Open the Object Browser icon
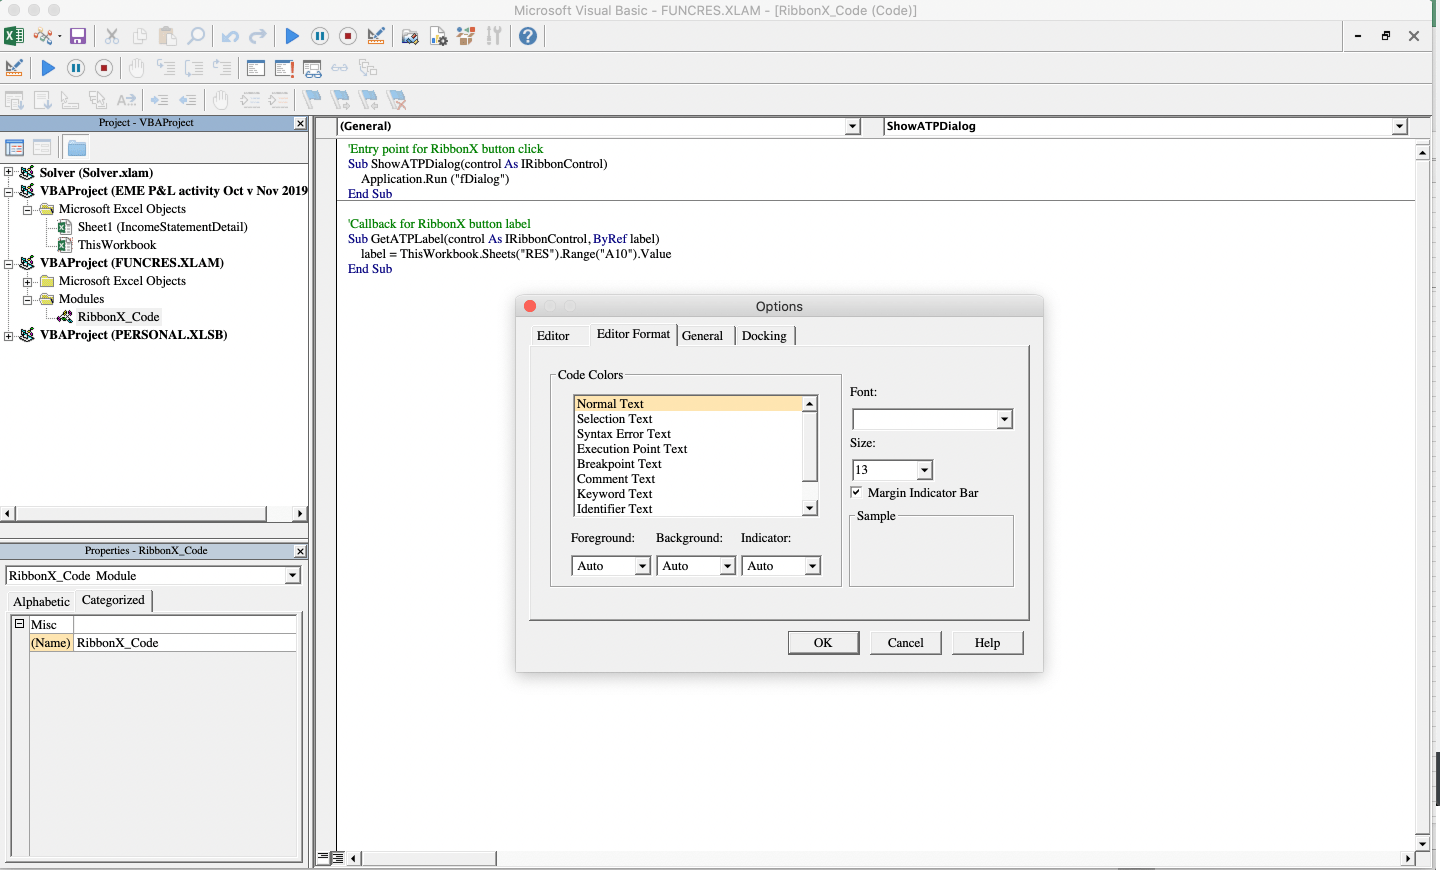This screenshot has height=870, width=1440. click(x=465, y=36)
